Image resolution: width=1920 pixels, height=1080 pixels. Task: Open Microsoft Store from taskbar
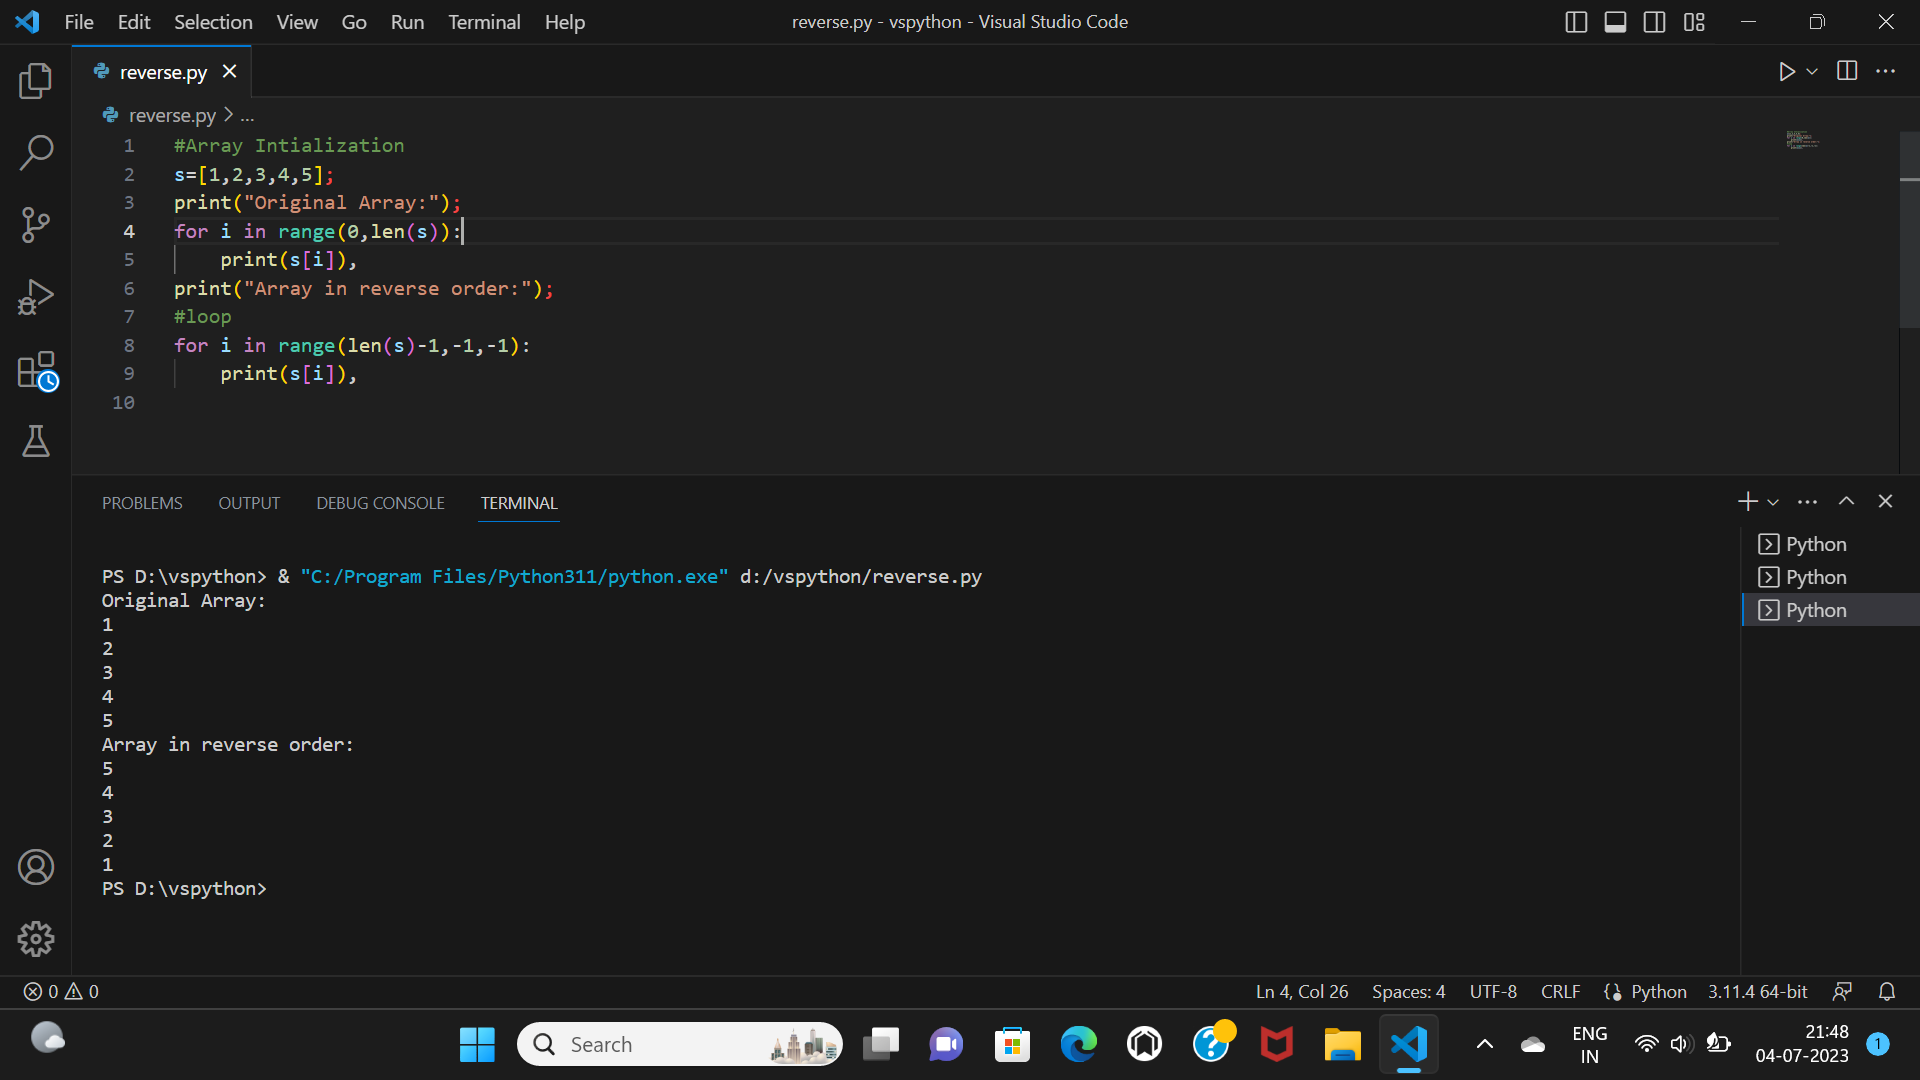coord(1012,1044)
